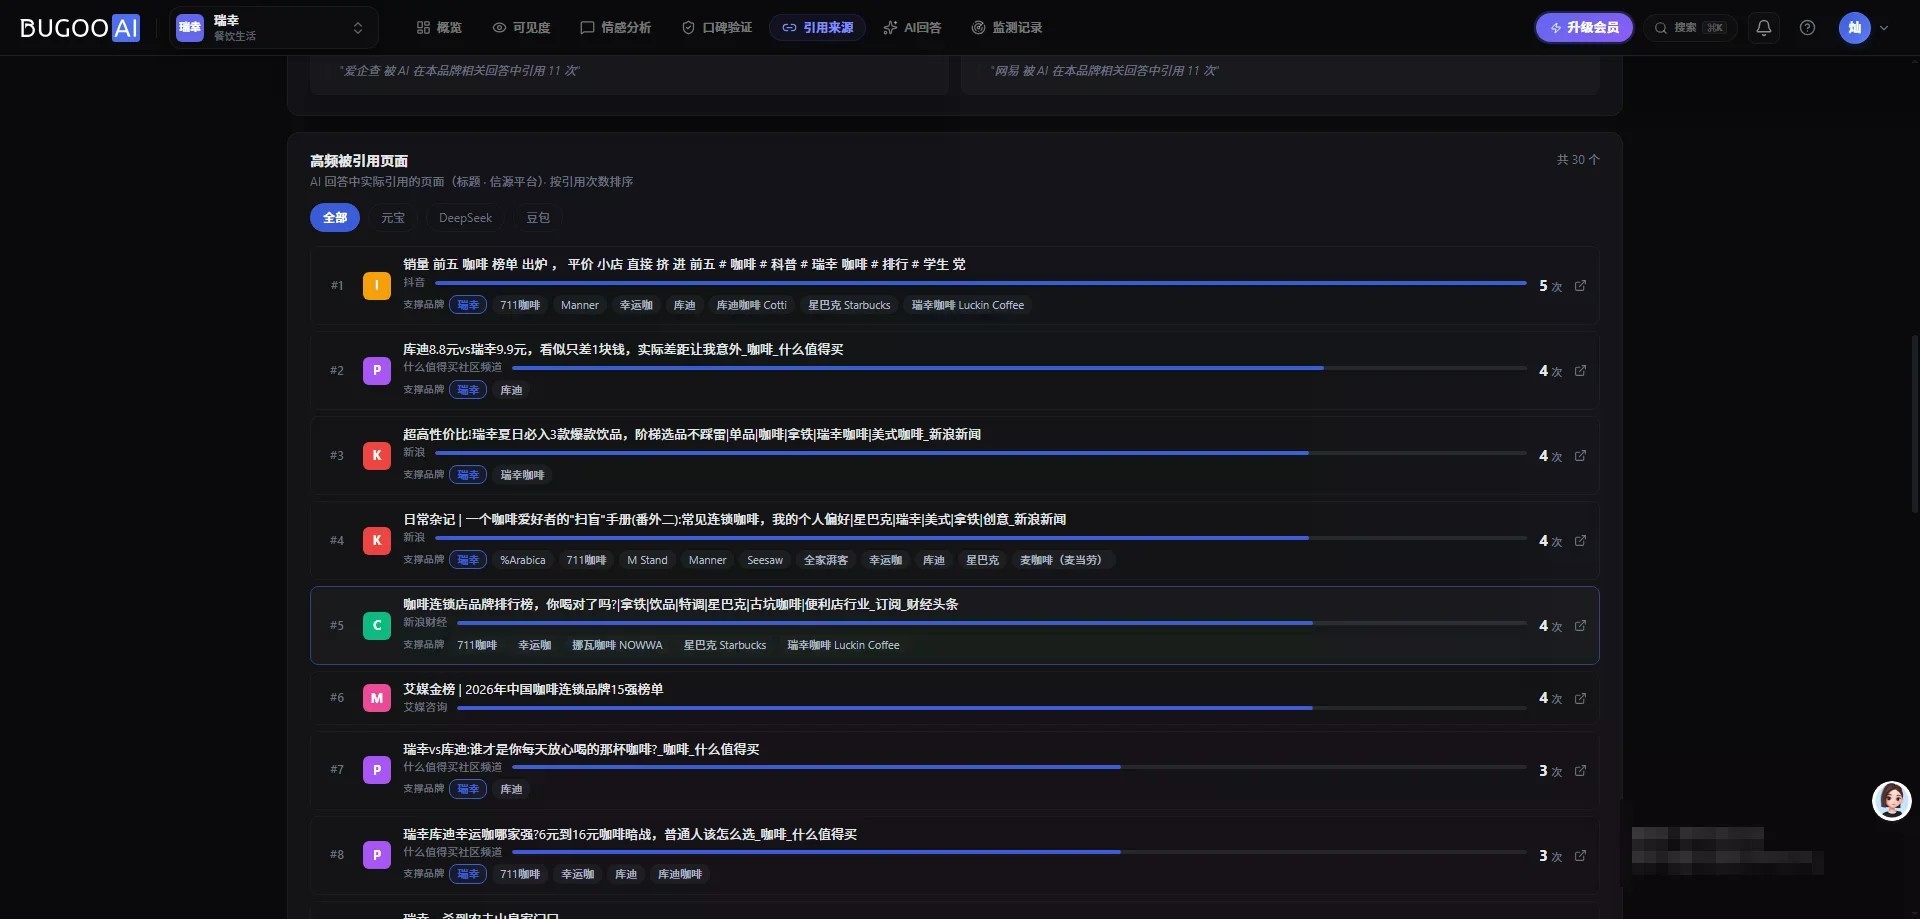The width and height of the screenshot is (1920, 919).
Task: Click the purple P icon in row #2
Action: [377, 371]
